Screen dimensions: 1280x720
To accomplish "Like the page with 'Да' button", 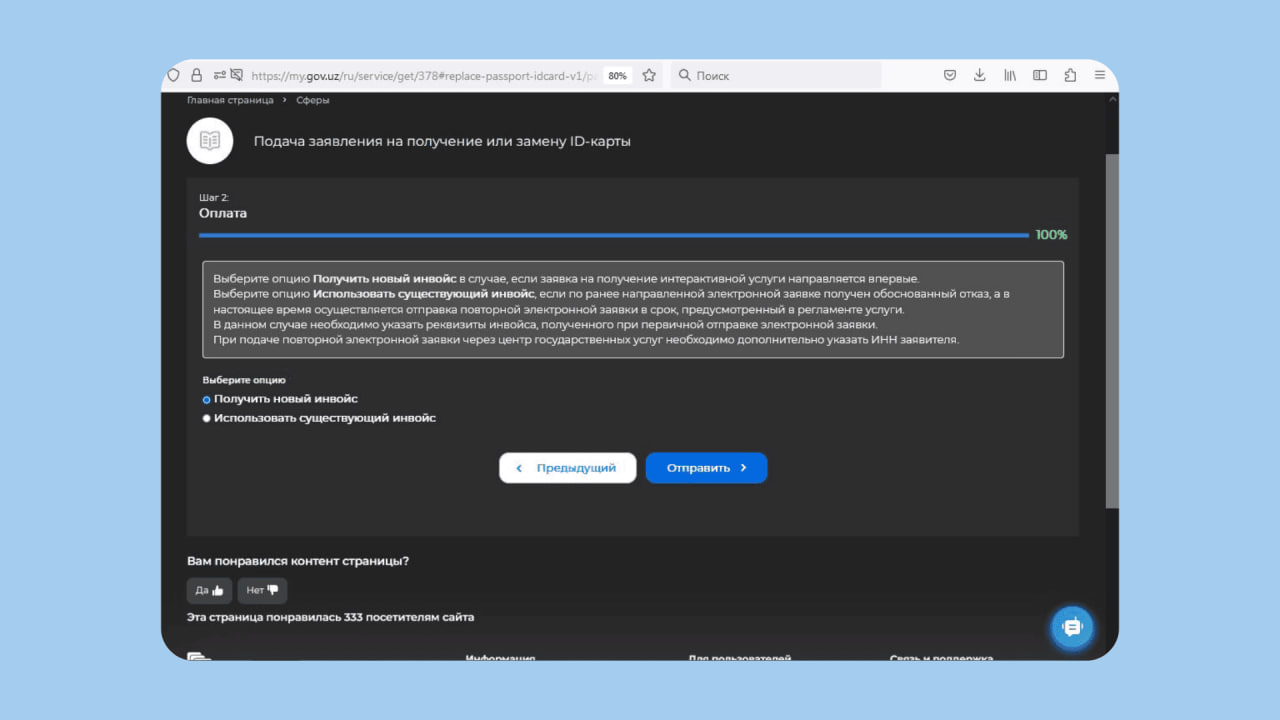I will tap(209, 590).
